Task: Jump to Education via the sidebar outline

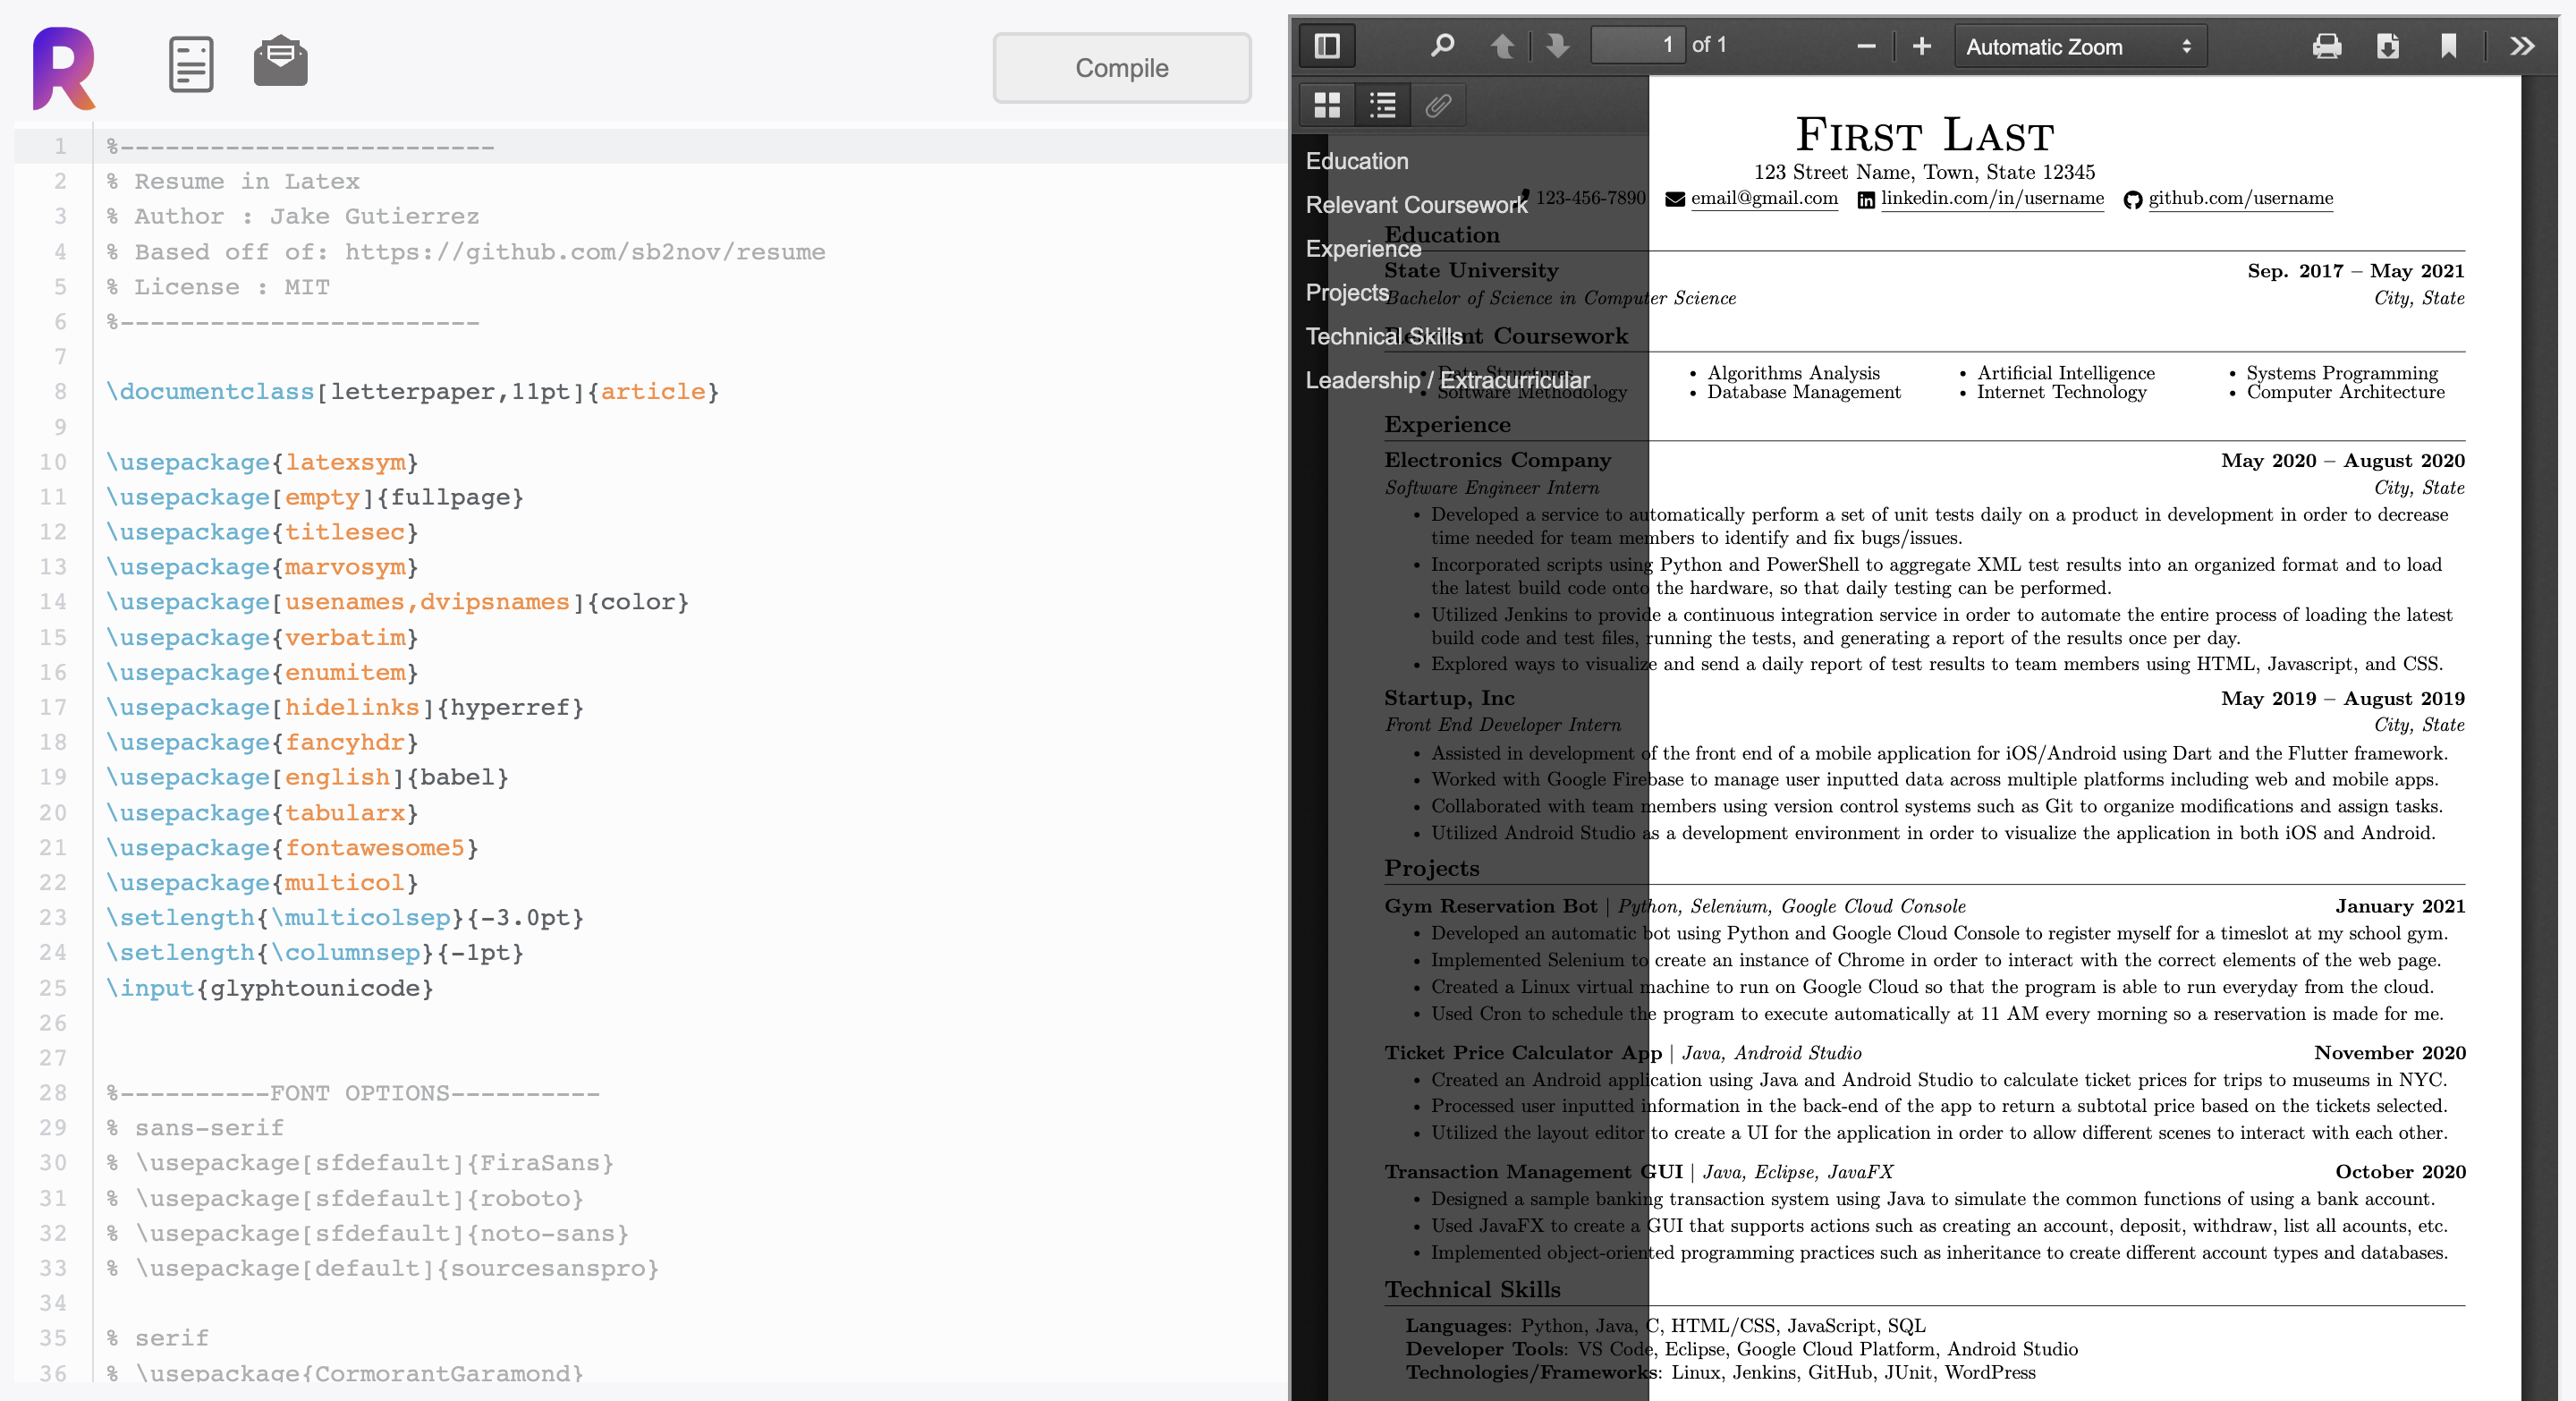Action: click(x=1357, y=161)
